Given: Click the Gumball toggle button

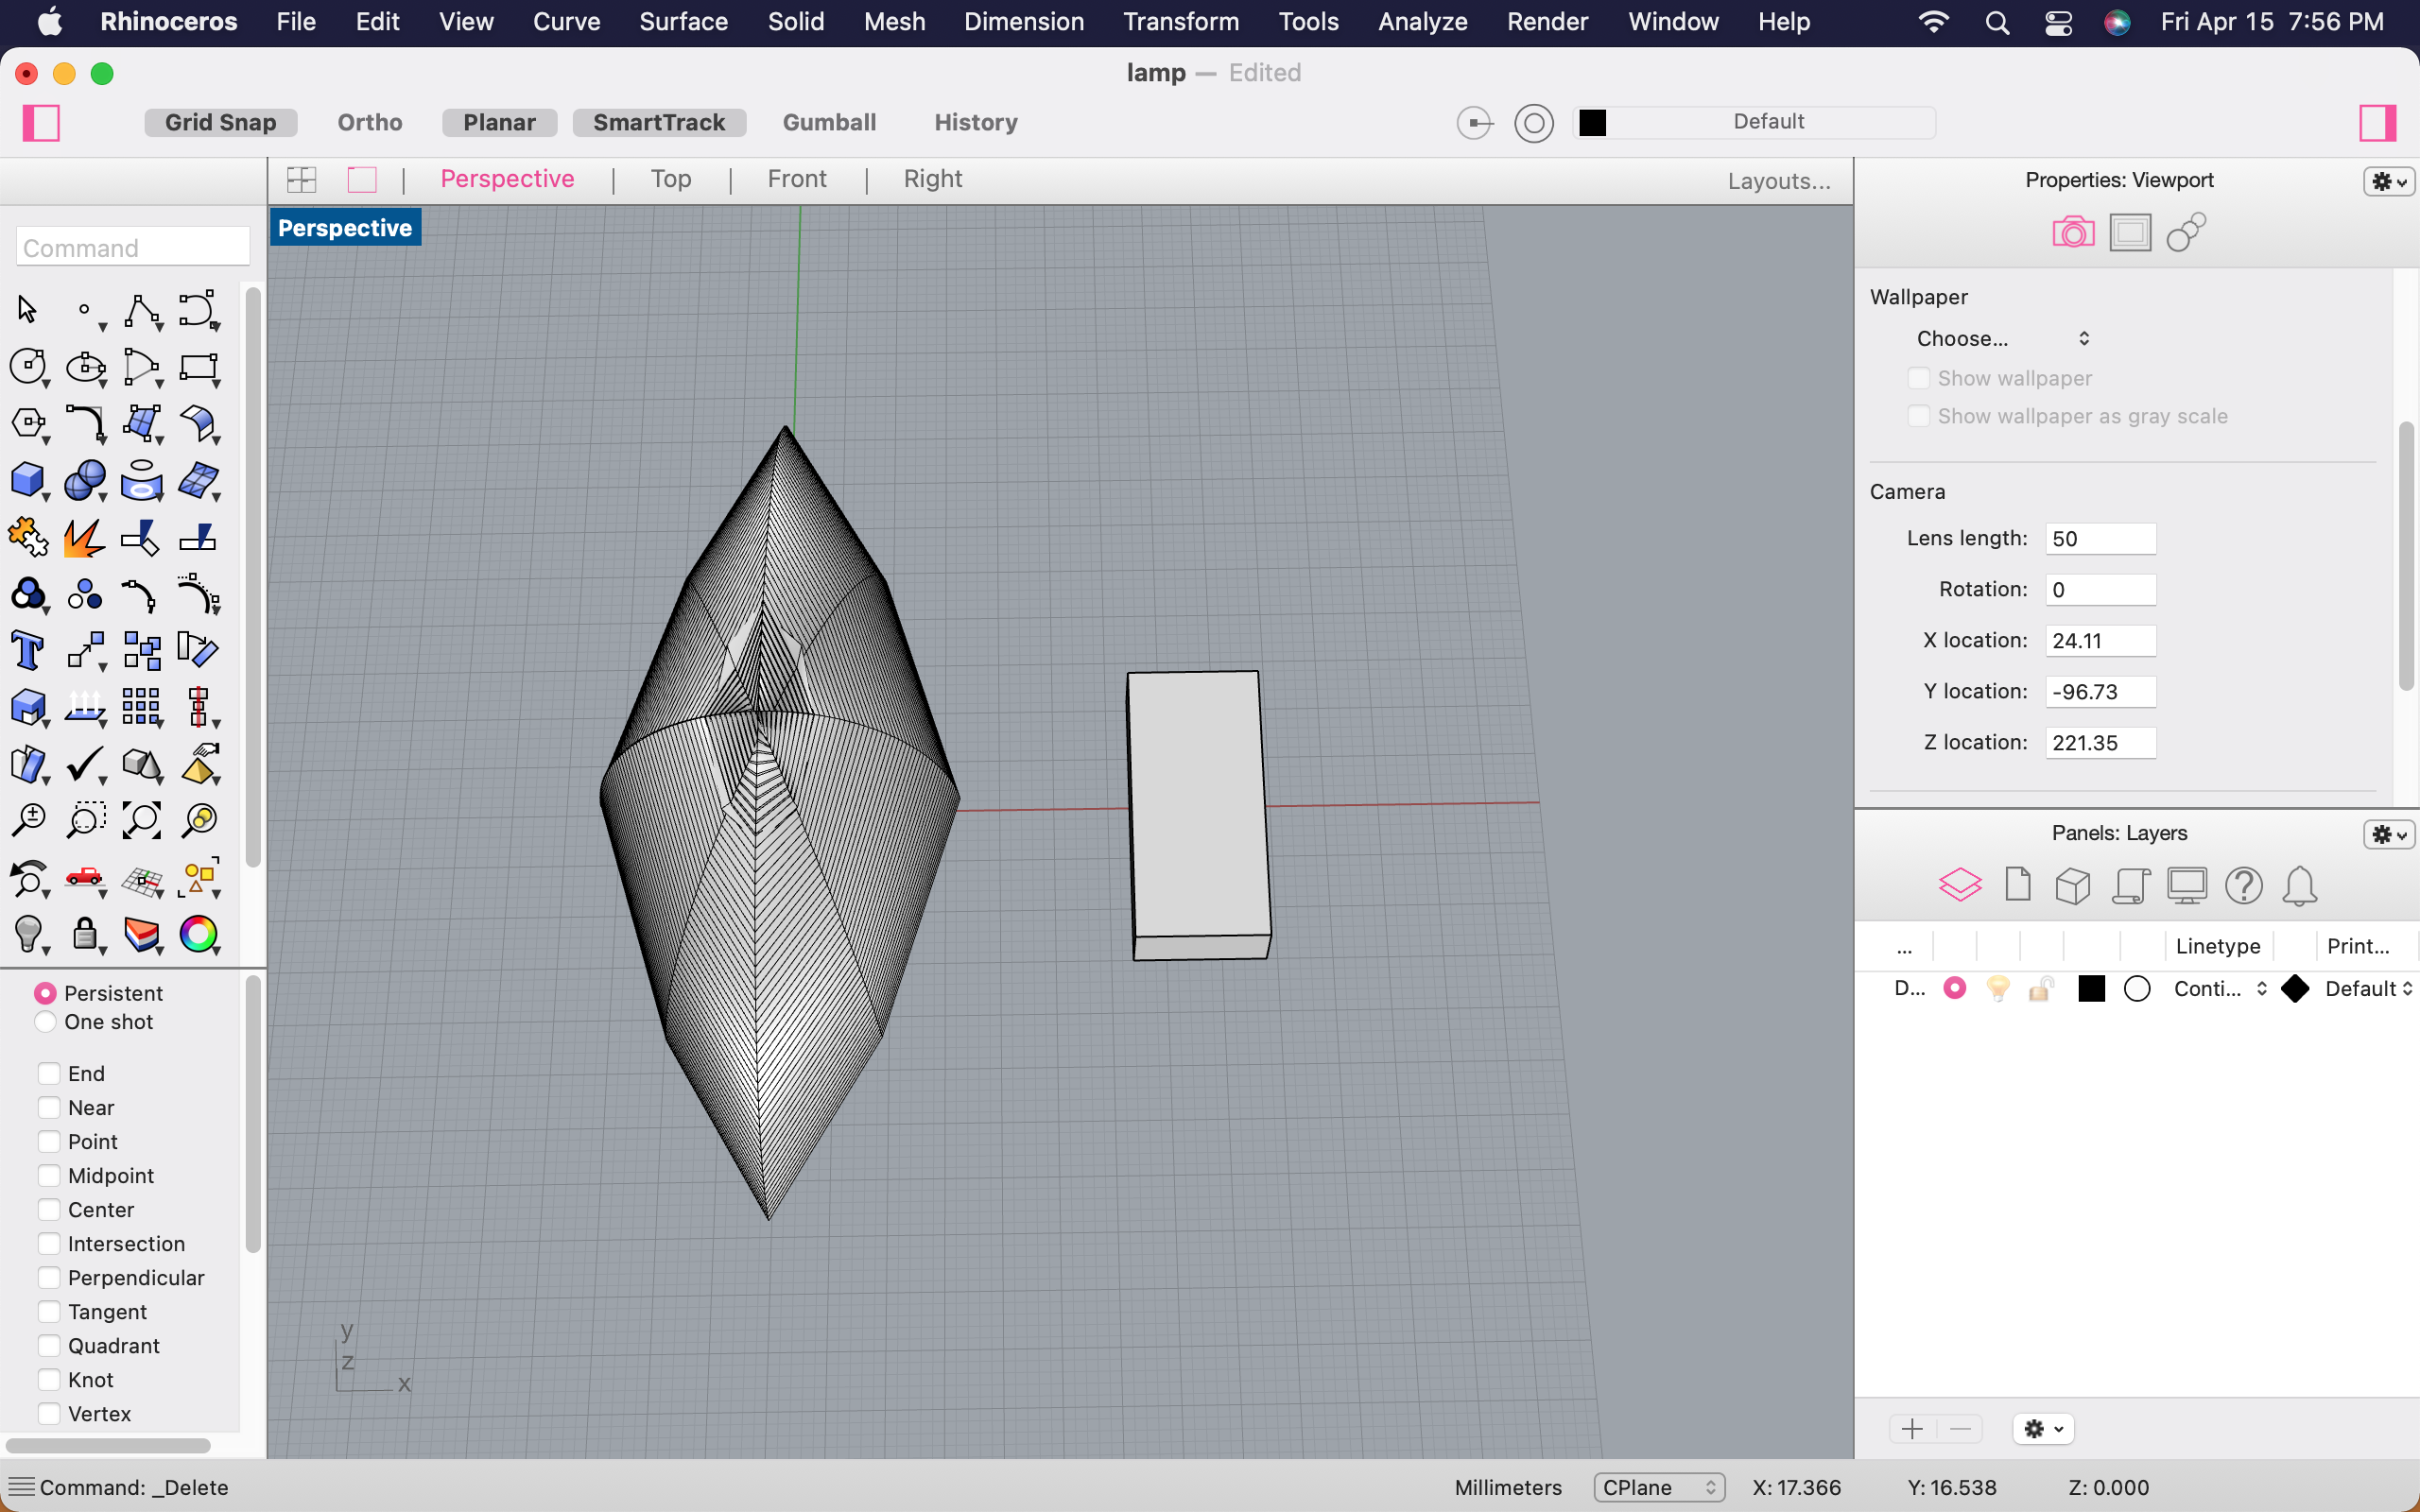Looking at the screenshot, I should [829, 122].
